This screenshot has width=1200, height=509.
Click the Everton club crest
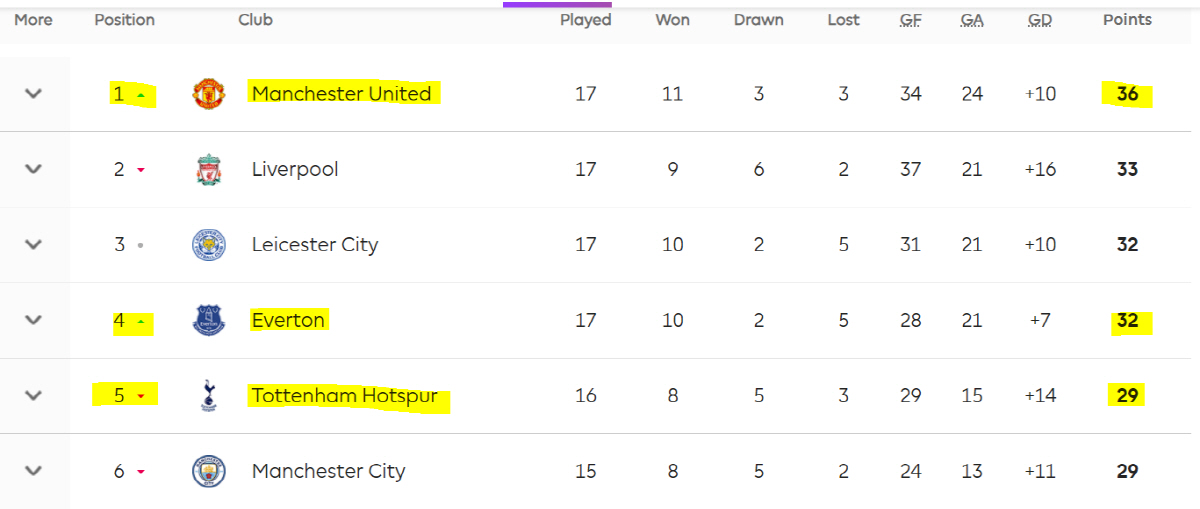click(209, 321)
